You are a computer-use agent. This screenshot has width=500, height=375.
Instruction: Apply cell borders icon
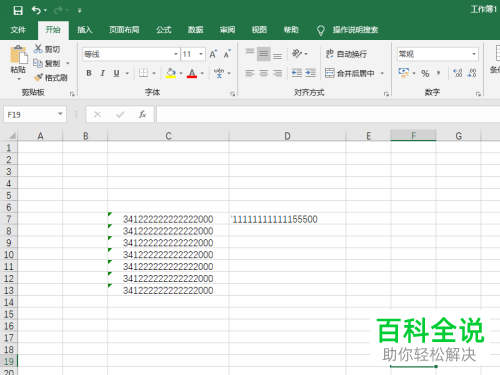pos(143,73)
